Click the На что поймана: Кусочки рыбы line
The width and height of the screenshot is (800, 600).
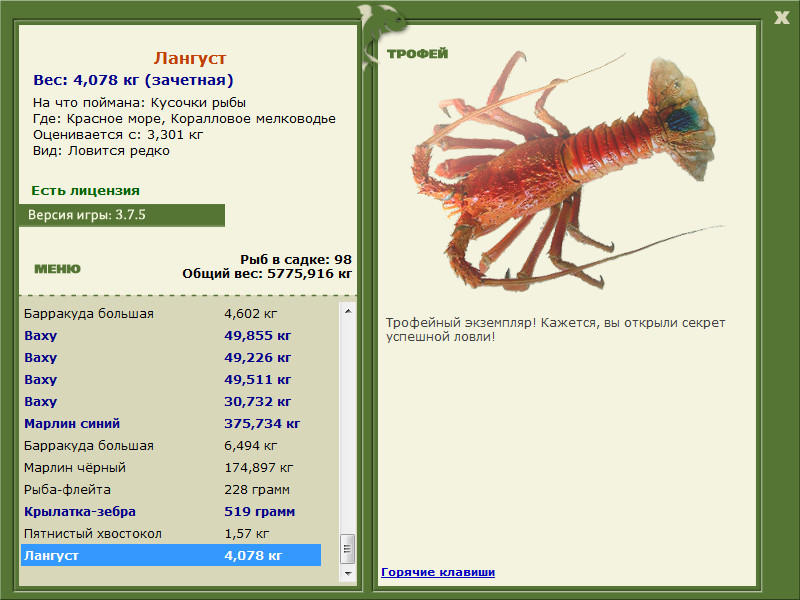pyautogui.click(x=139, y=103)
